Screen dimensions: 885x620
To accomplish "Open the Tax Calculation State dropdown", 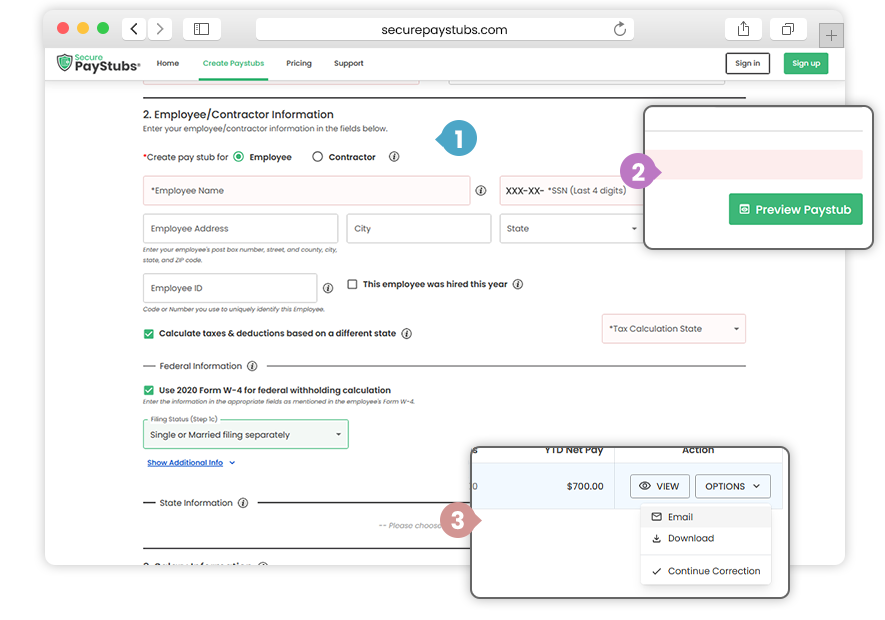I will (673, 329).
